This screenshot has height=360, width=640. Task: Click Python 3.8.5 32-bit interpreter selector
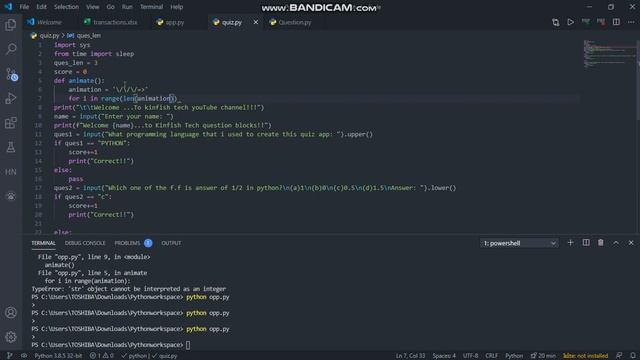coord(58,356)
